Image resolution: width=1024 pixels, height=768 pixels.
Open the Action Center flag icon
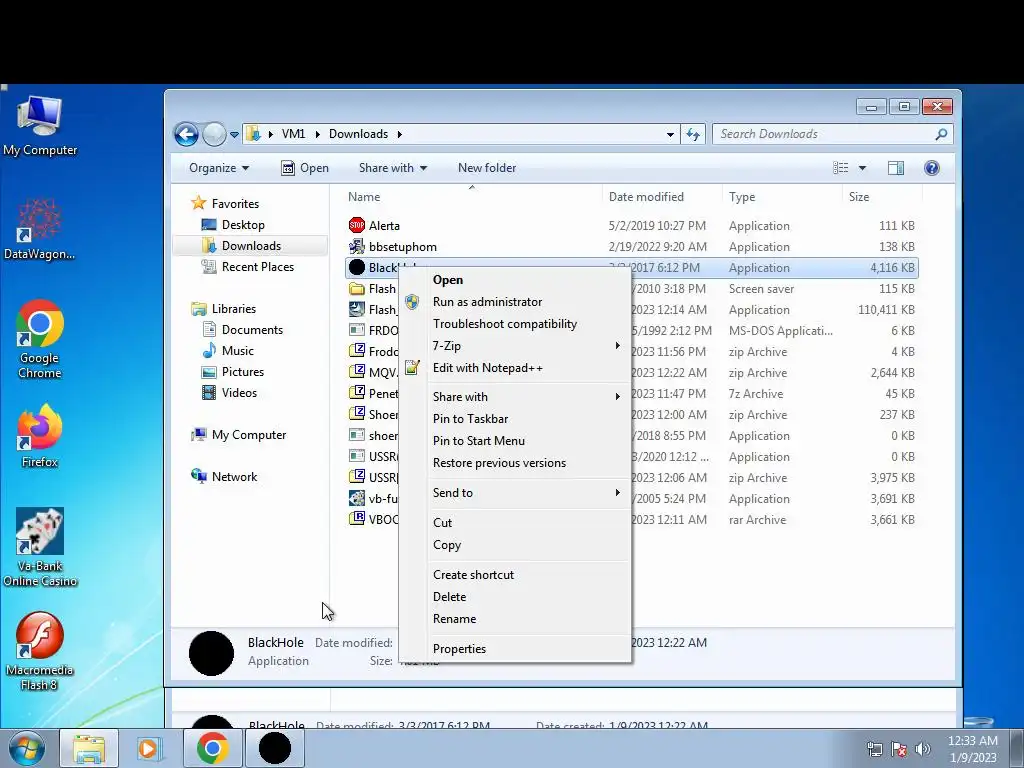pyautogui.click(x=899, y=750)
